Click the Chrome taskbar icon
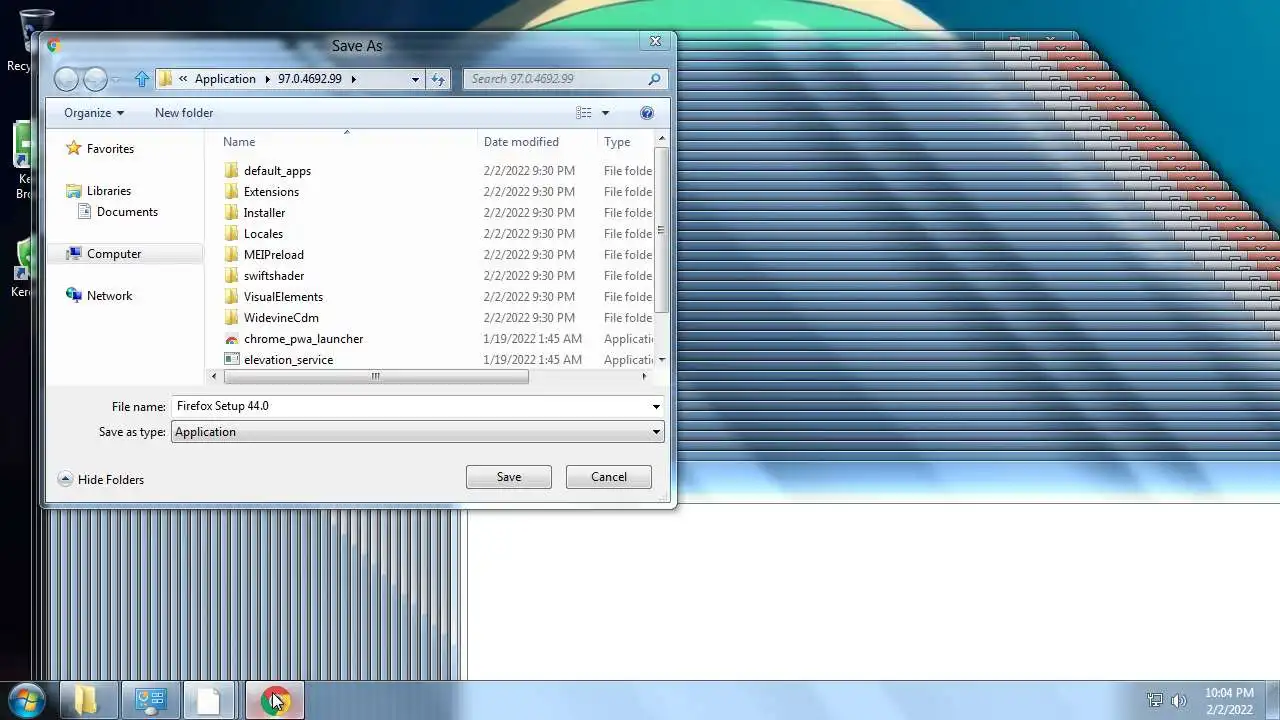The image size is (1280, 720). [x=275, y=700]
